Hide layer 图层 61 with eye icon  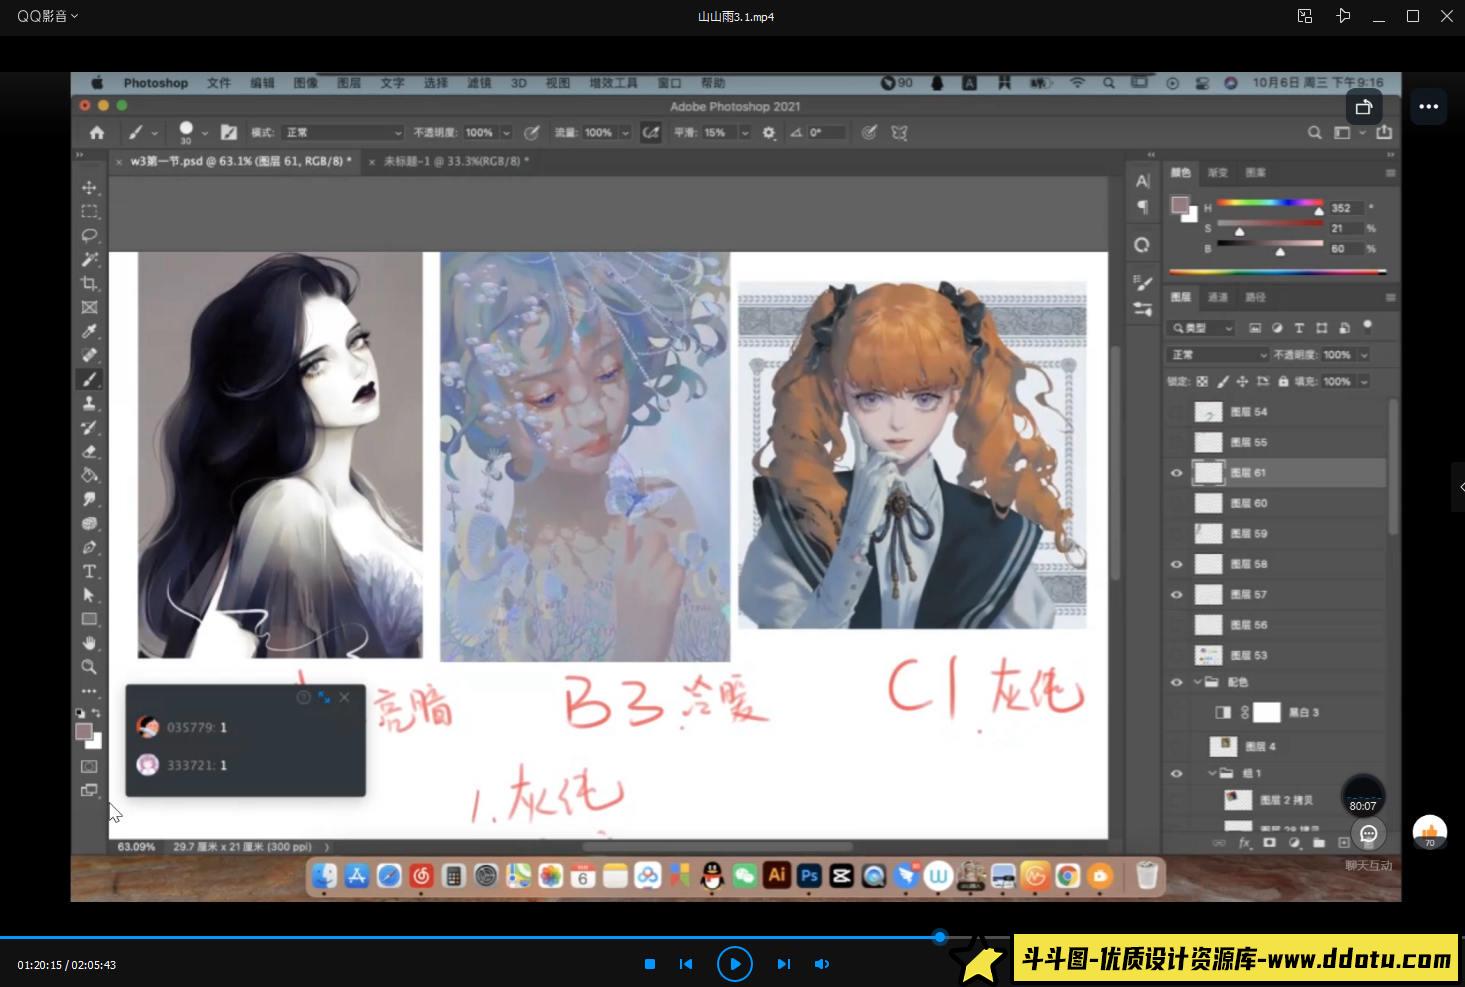[1176, 473]
